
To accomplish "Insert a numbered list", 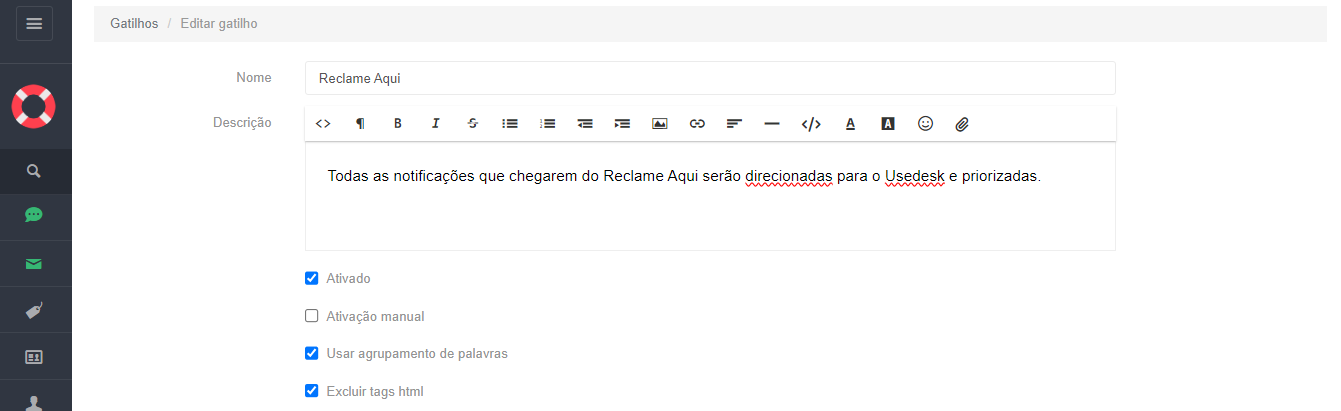I will click(547, 124).
